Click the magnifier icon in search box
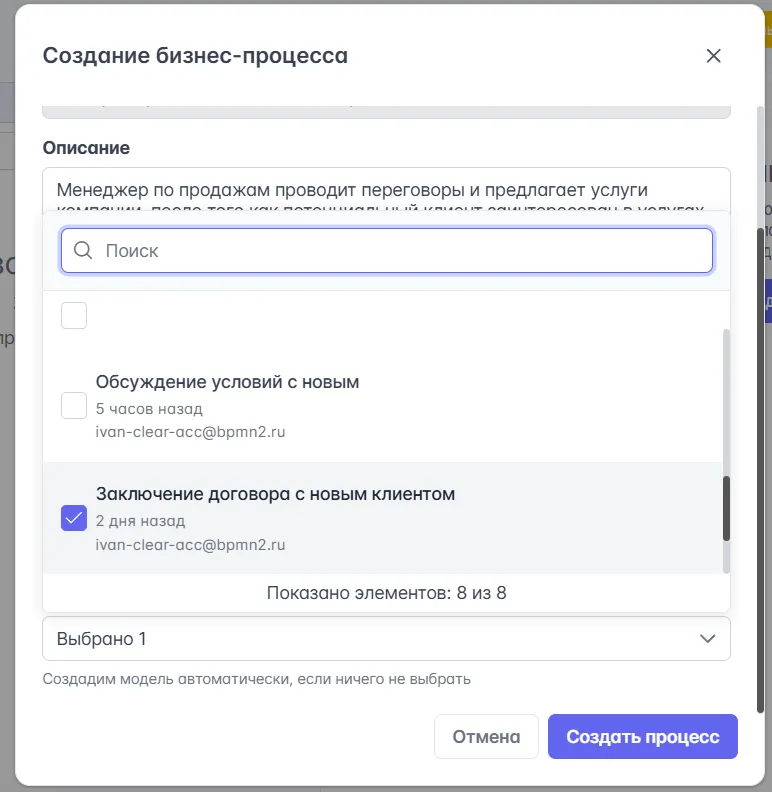The image size is (772, 792). point(84,250)
